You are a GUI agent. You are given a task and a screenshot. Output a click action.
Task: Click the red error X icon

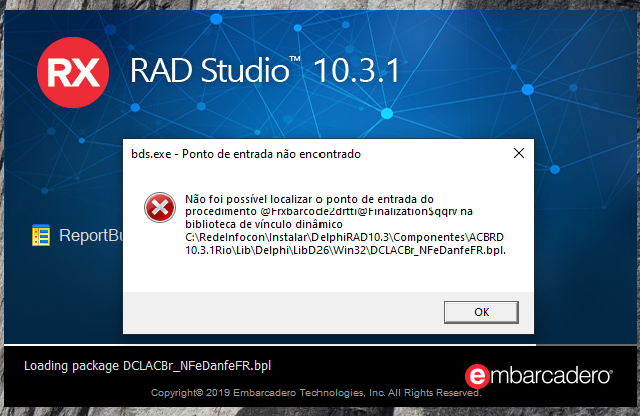160,208
